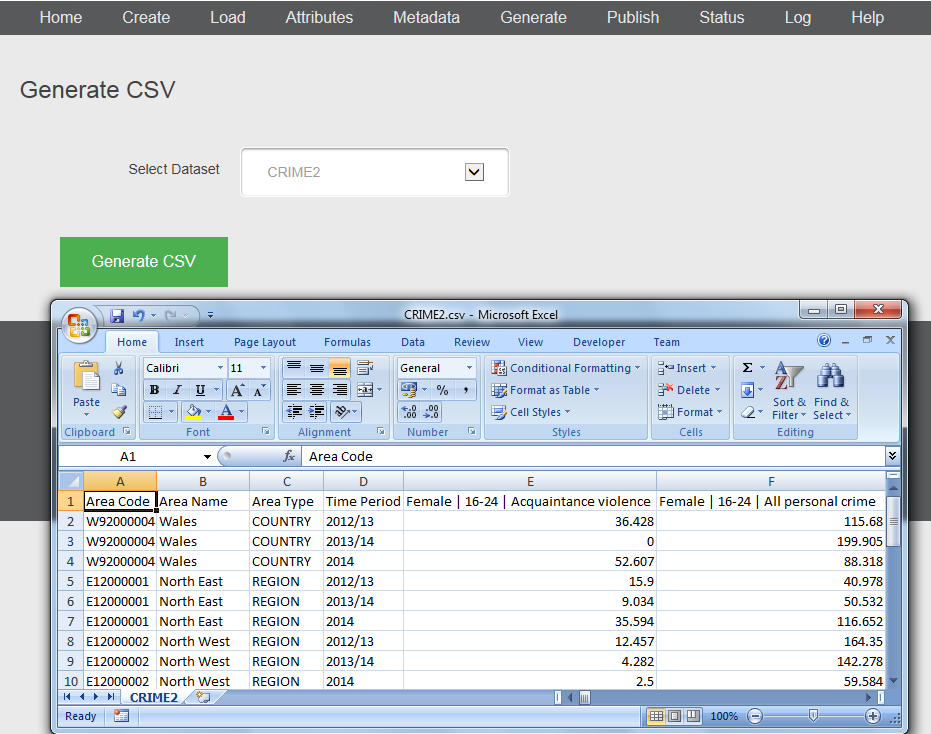Click the Merge and Center icon

click(365, 390)
